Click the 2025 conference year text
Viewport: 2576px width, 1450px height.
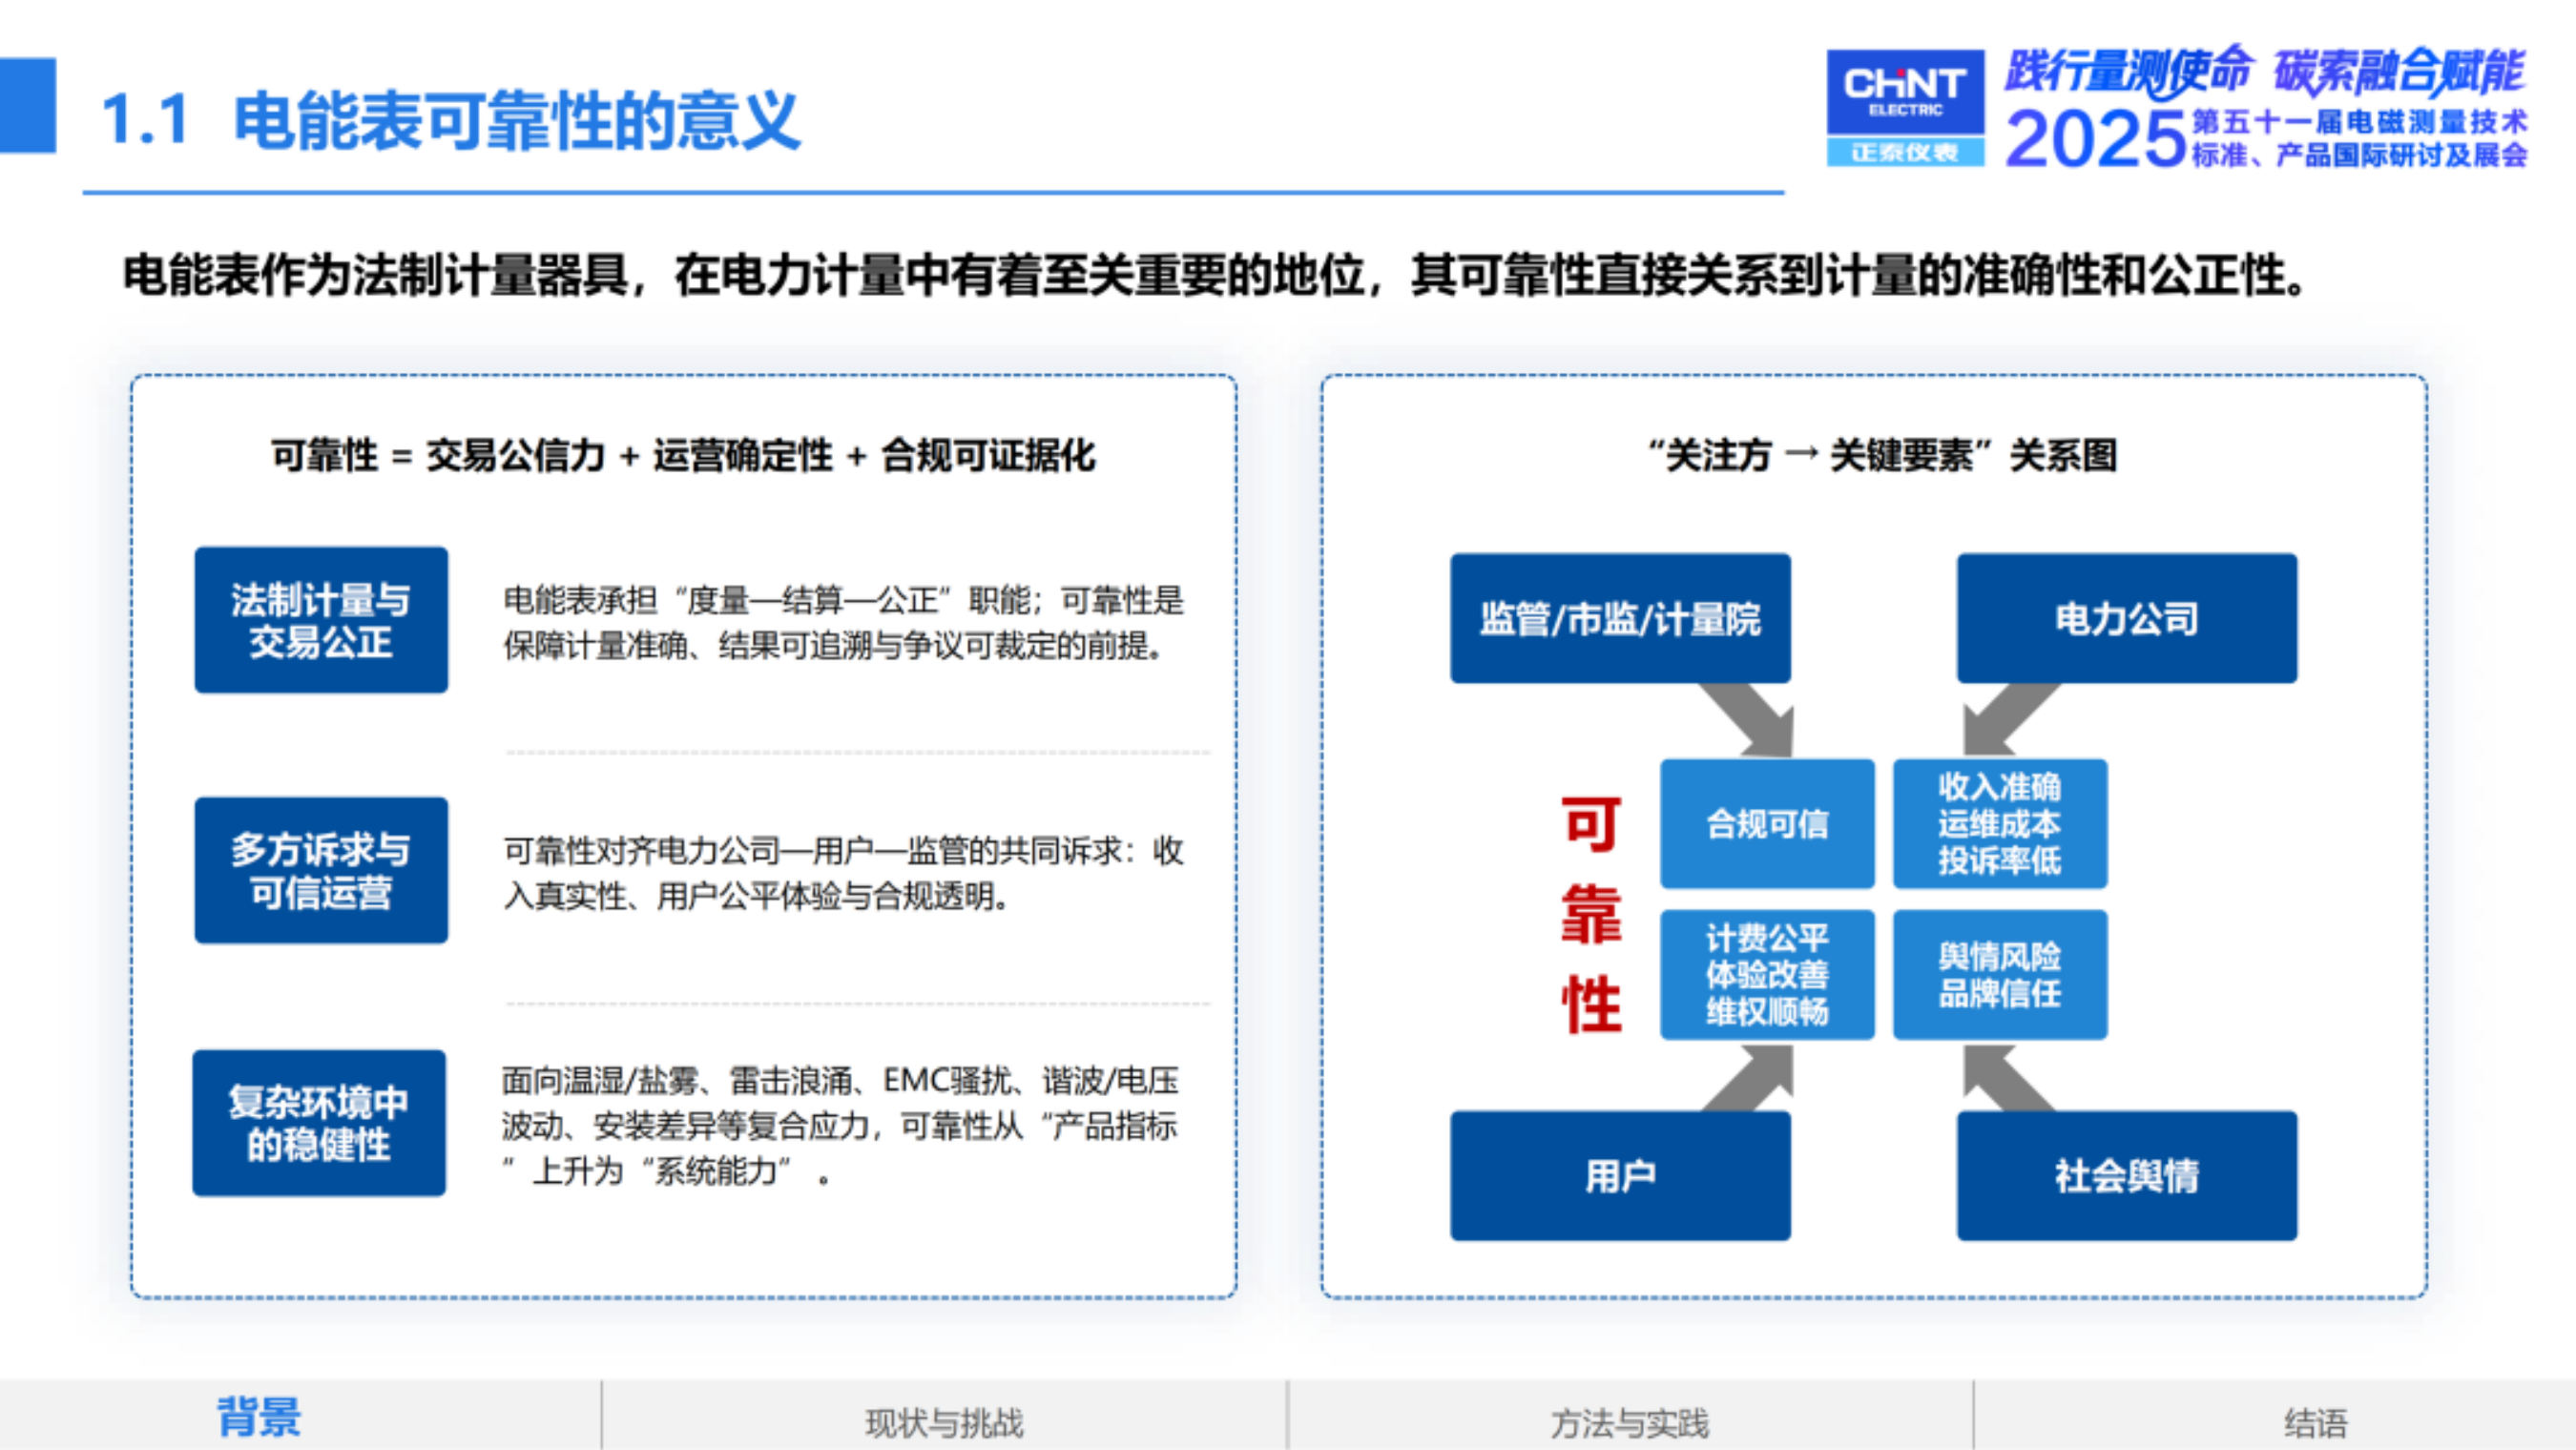coord(2096,139)
